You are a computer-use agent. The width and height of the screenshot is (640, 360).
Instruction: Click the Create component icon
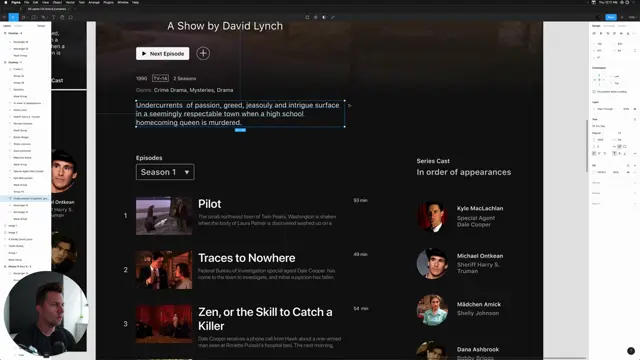316,18
